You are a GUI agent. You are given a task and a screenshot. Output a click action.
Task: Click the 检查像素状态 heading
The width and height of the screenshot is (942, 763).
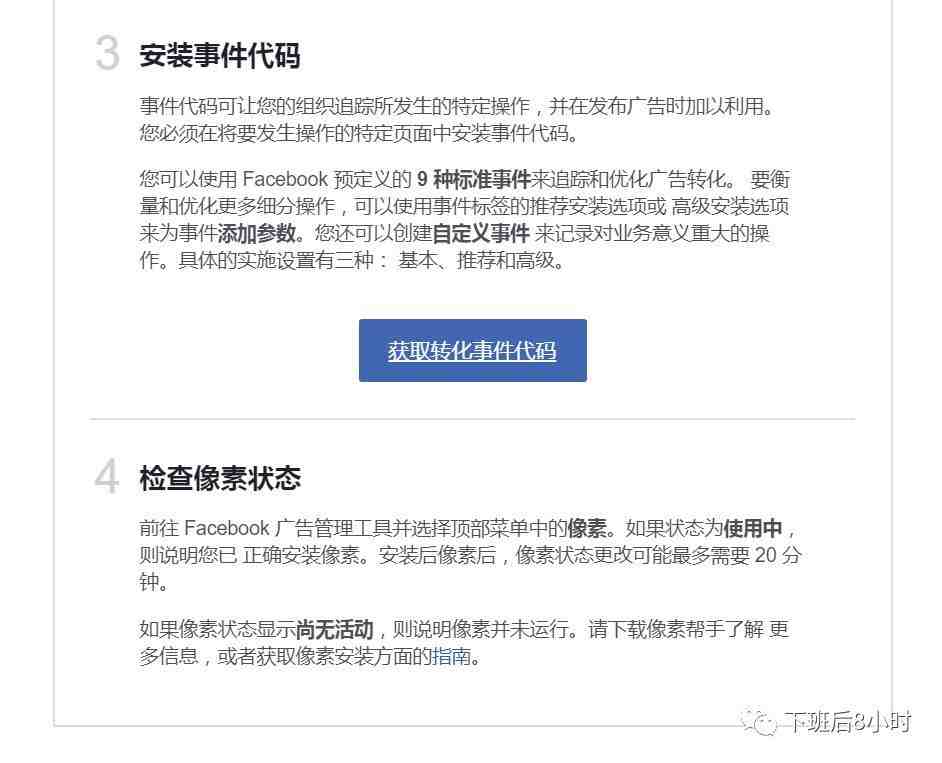[220, 479]
